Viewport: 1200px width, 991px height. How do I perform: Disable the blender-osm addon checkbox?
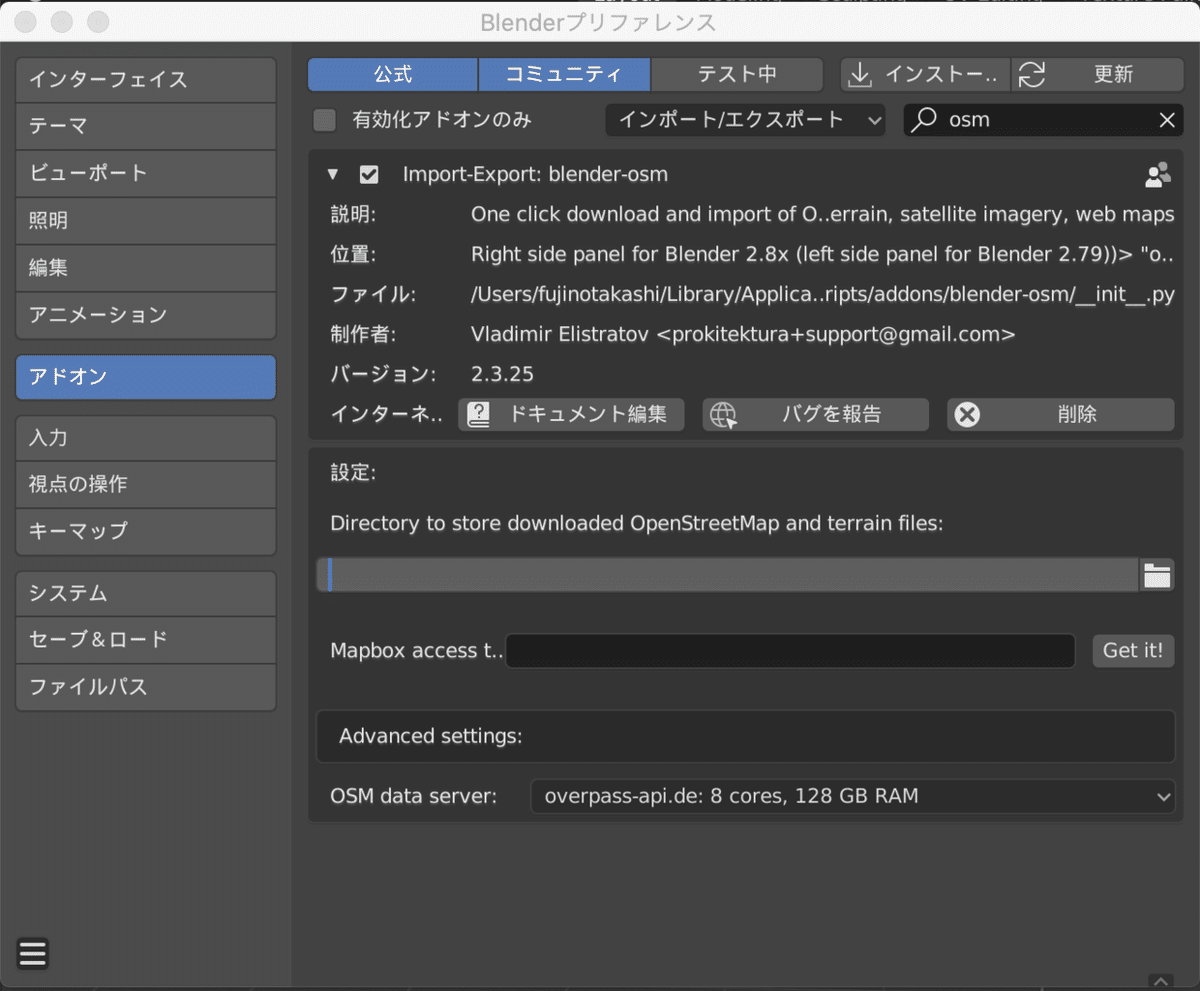(x=369, y=175)
